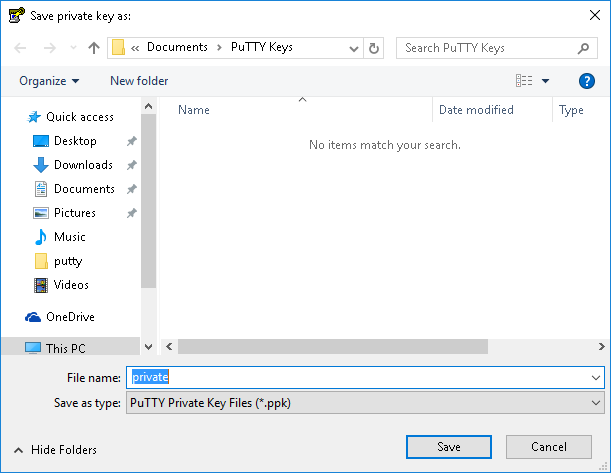Click navigation pane scroll down arrow
Image resolution: width=611 pixels, height=473 pixels.
point(148,347)
